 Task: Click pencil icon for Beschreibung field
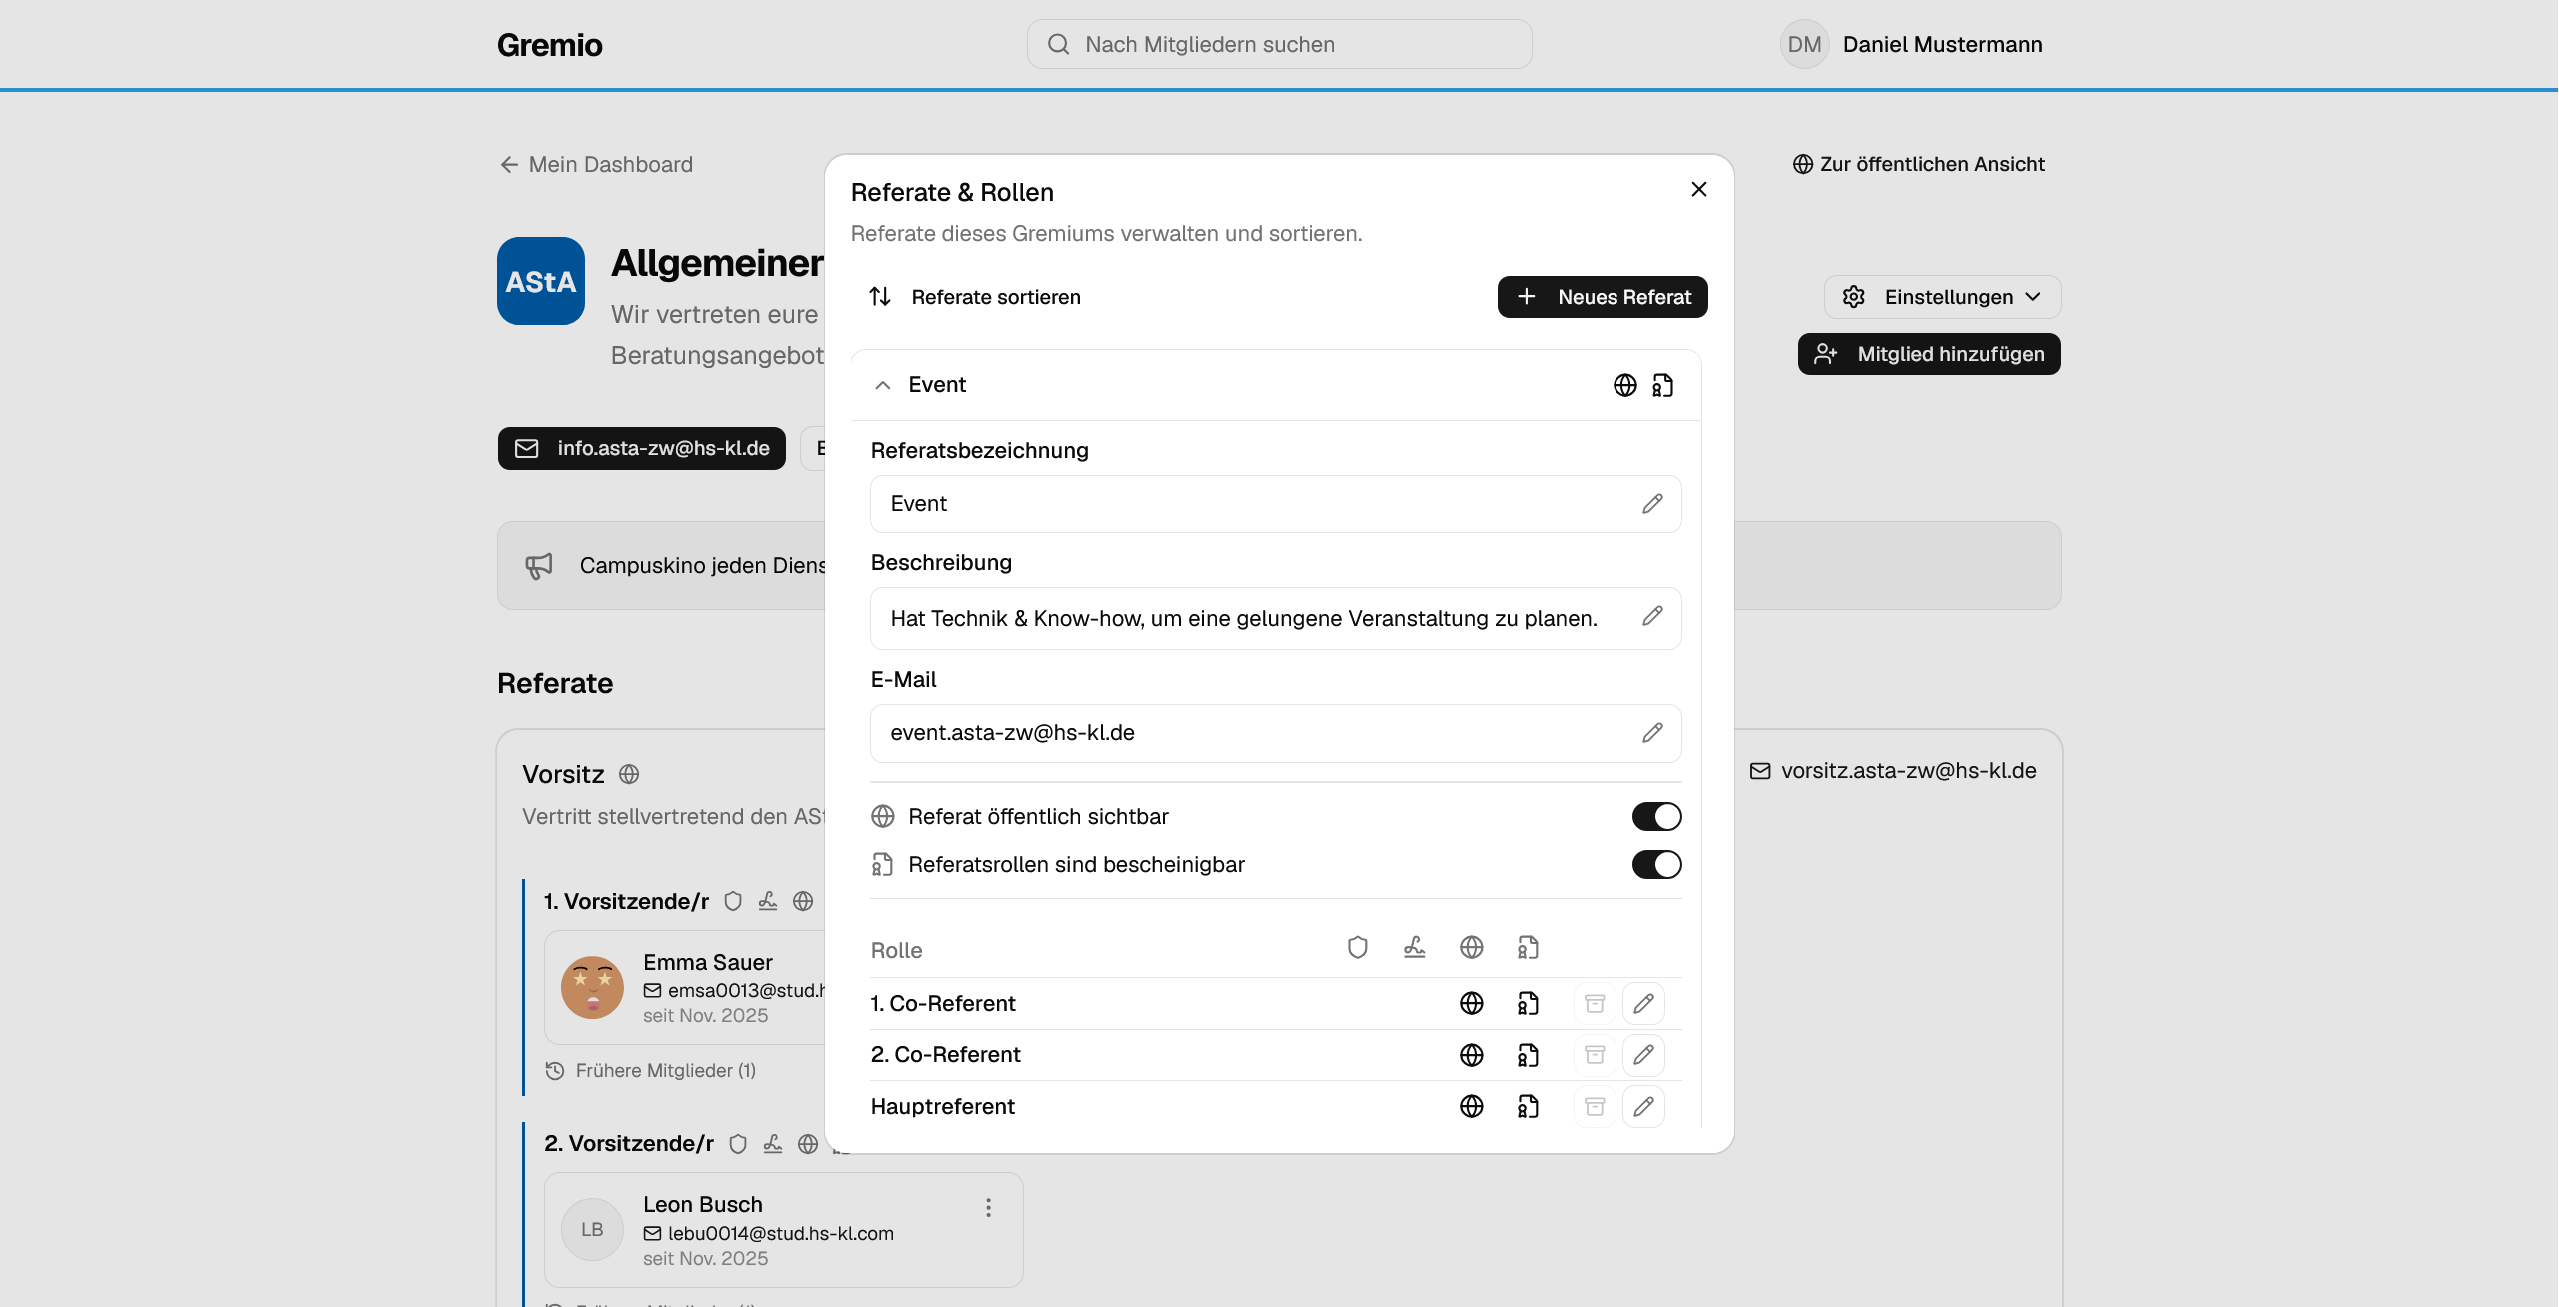pos(1652,616)
